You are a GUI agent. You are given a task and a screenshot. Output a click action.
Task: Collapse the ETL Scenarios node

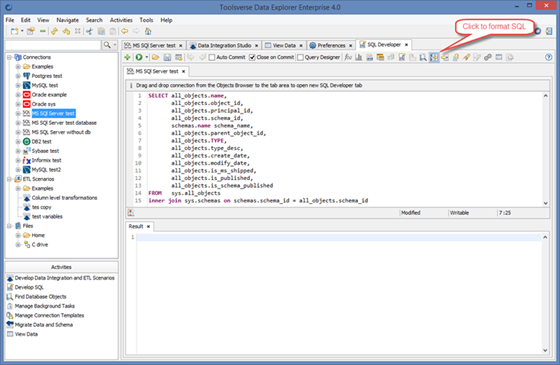coord(9,179)
